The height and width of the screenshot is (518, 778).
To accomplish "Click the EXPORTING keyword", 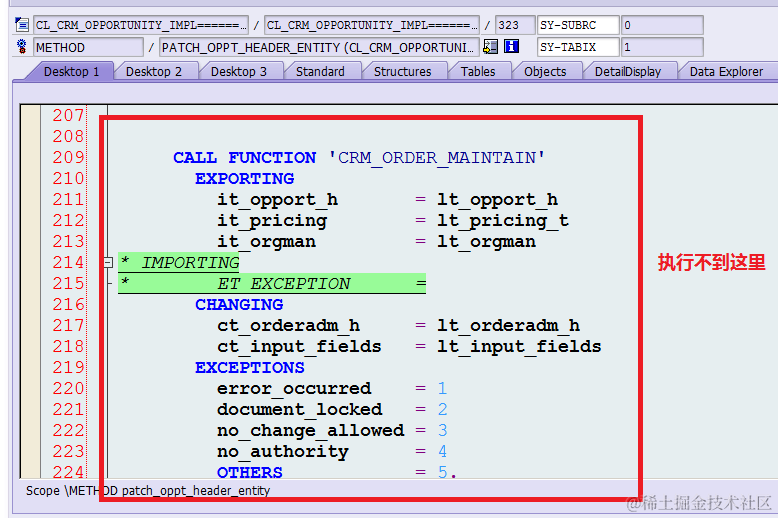I will pyautogui.click(x=245, y=179).
